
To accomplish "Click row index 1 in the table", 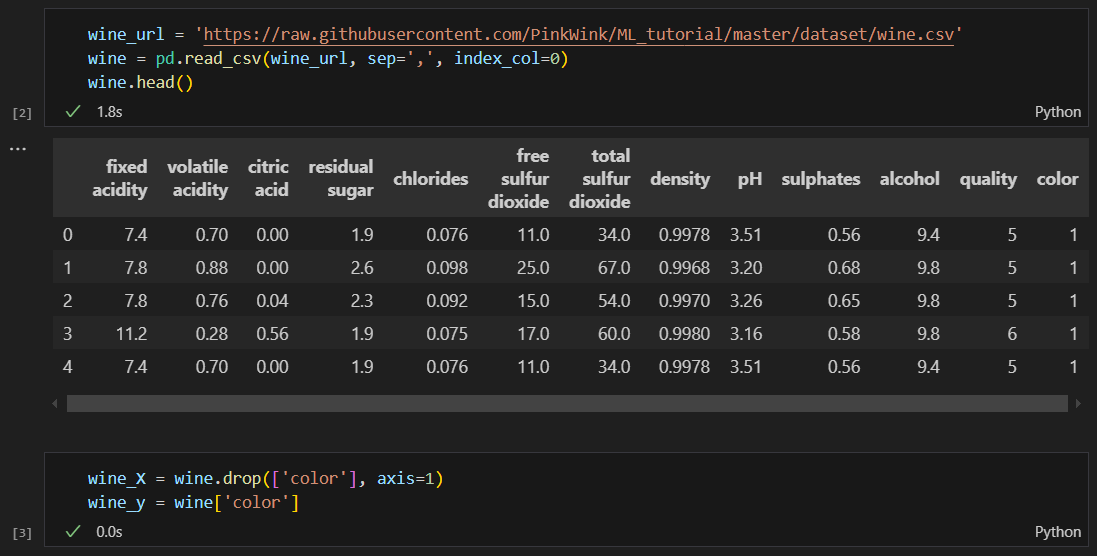I will [67, 268].
